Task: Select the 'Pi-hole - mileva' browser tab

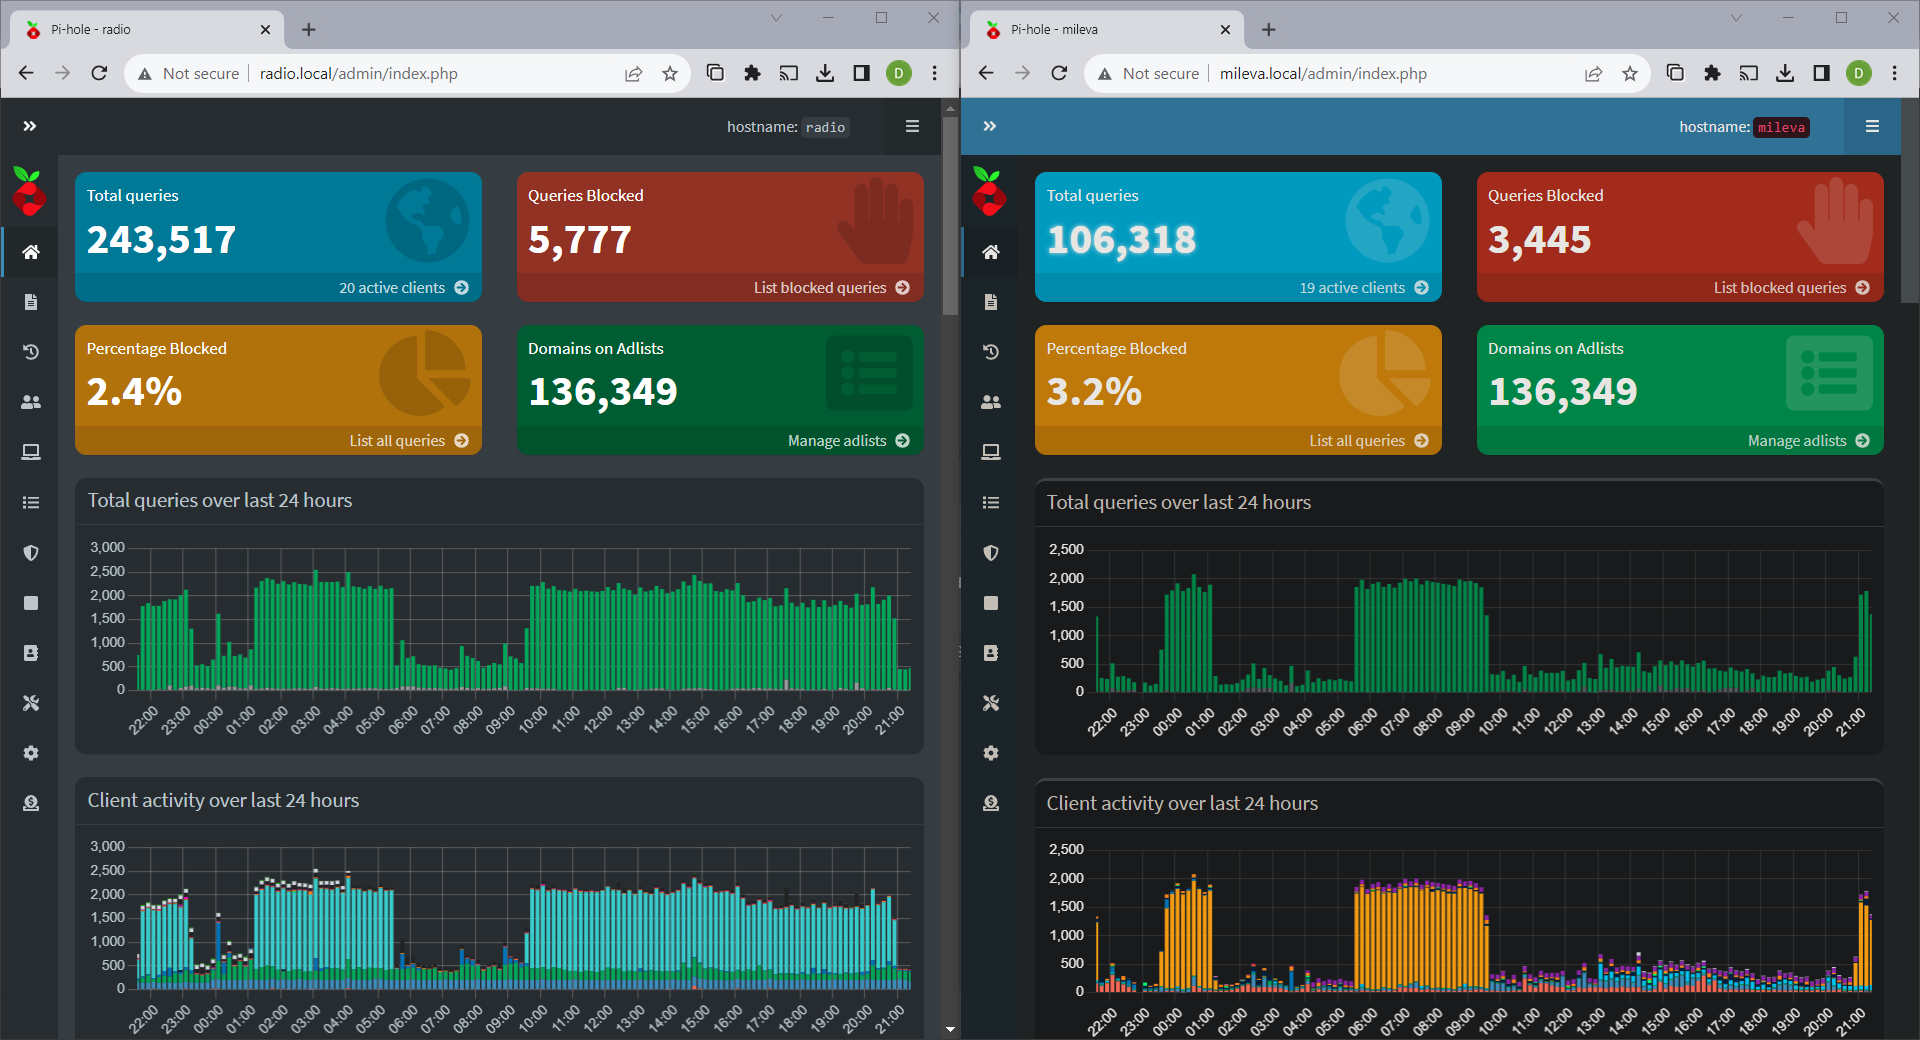Action: click(x=1107, y=30)
